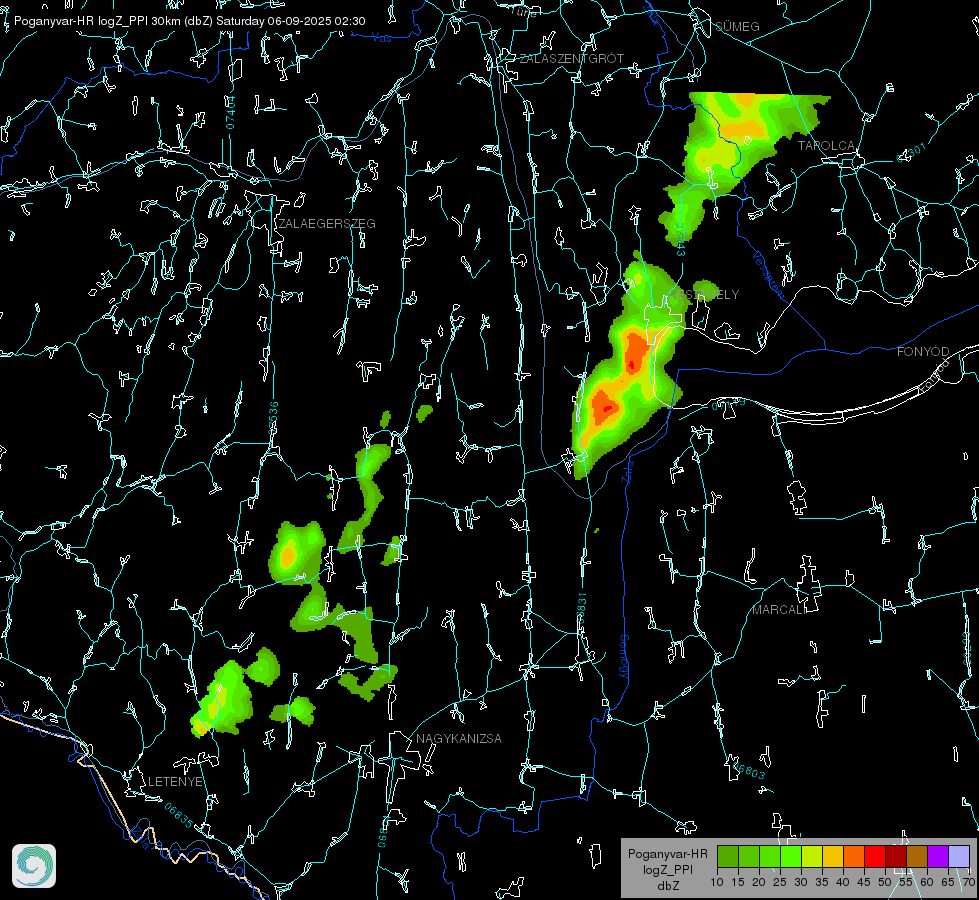The height and width of the screenshot is (900, 979).
Task: Click the SÜMEG town label
Action: (737, 26)
